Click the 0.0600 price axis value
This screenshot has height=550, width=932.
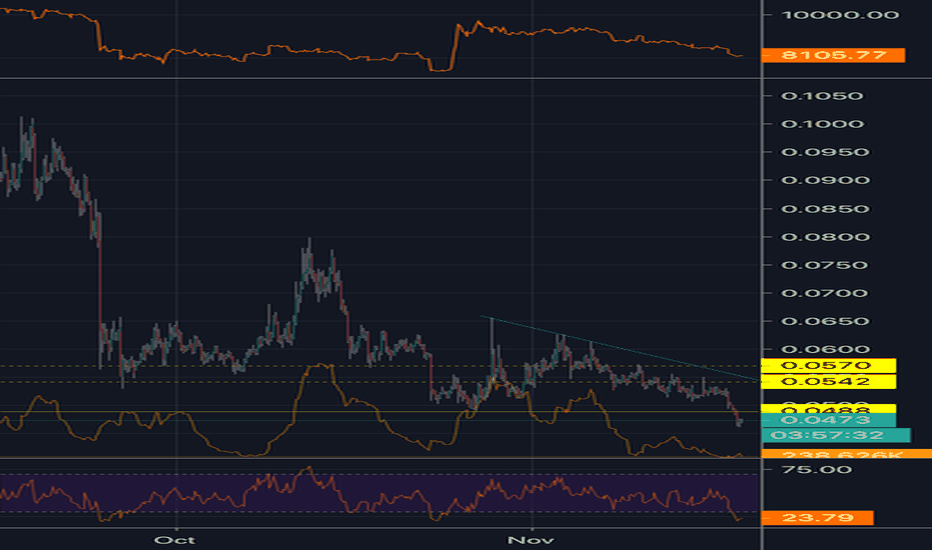825,349
